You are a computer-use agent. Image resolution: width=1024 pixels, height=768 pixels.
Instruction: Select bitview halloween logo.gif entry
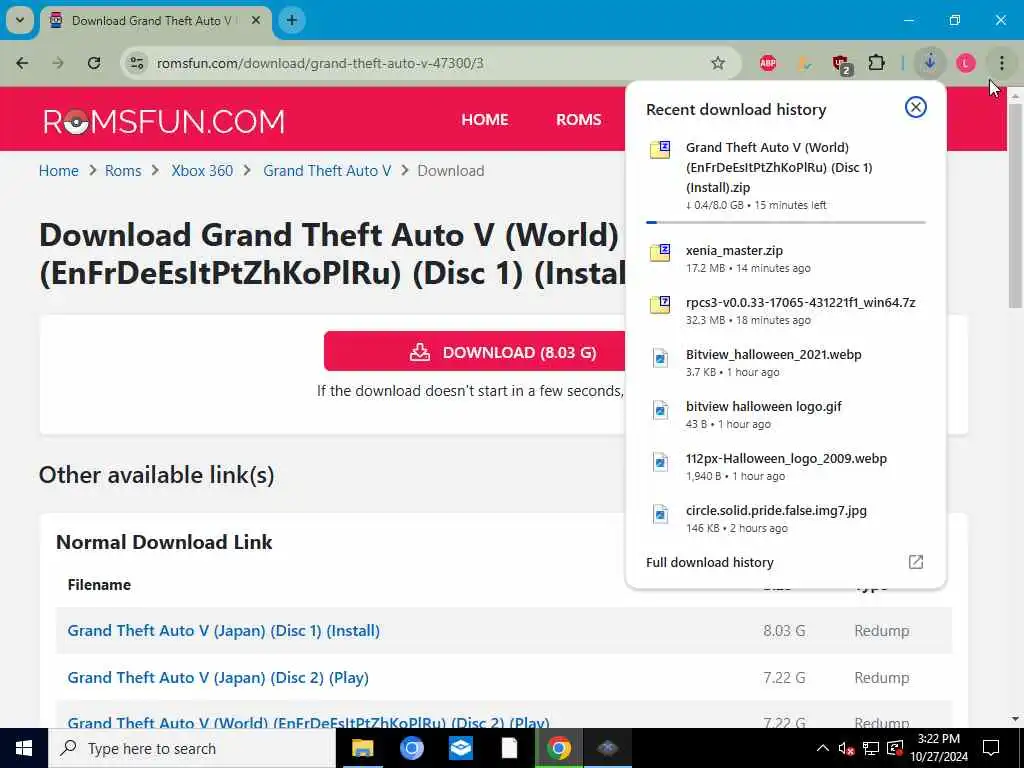coord(786,415)
